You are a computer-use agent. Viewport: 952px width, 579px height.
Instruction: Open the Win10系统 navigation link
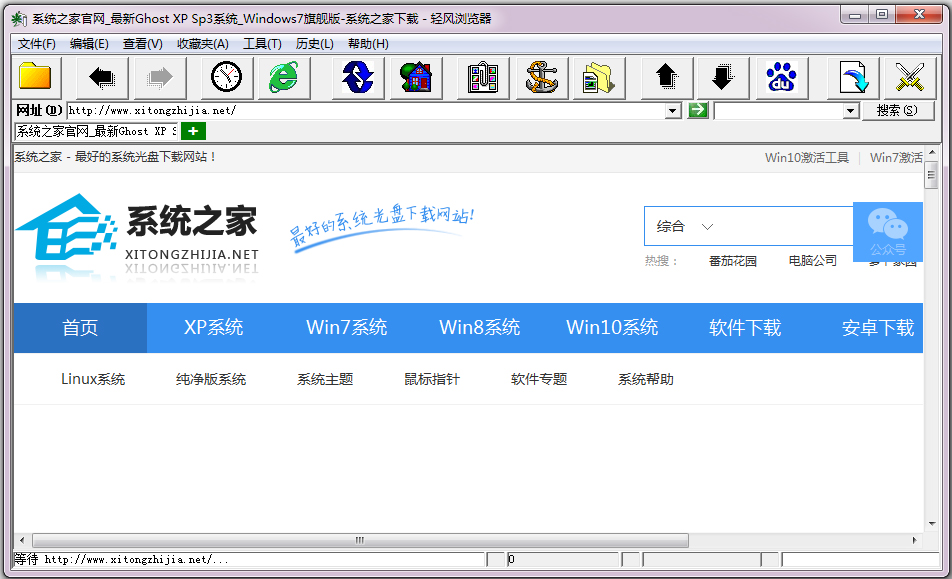612,328
